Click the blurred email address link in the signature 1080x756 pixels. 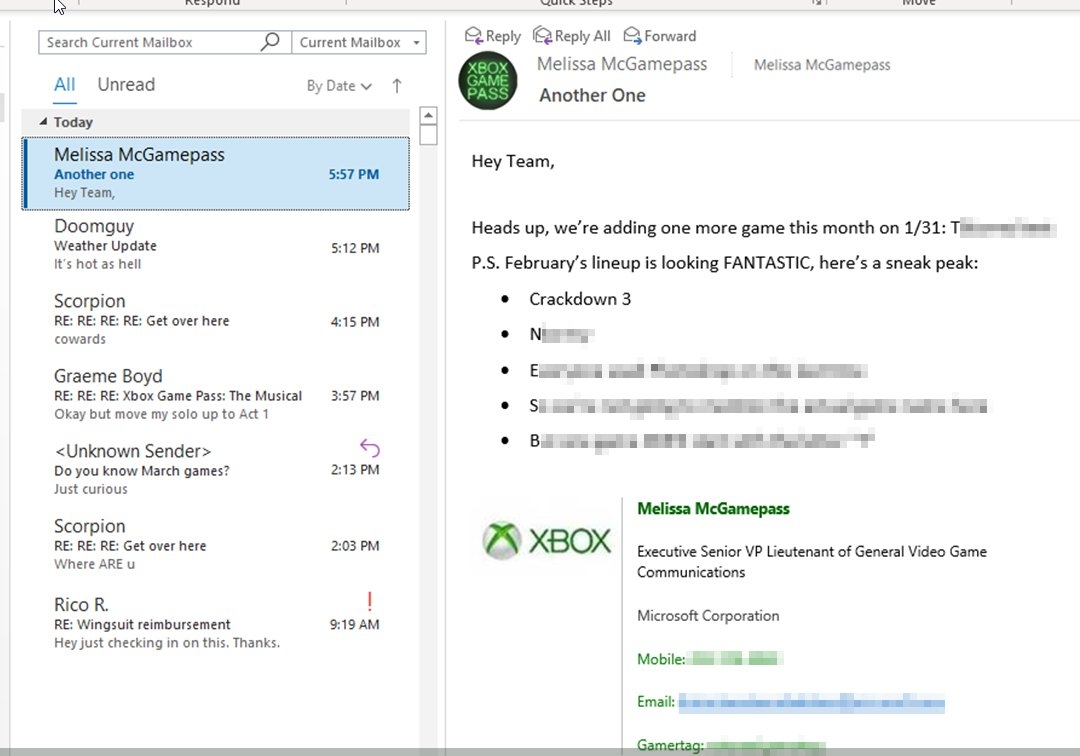[811, 702]
